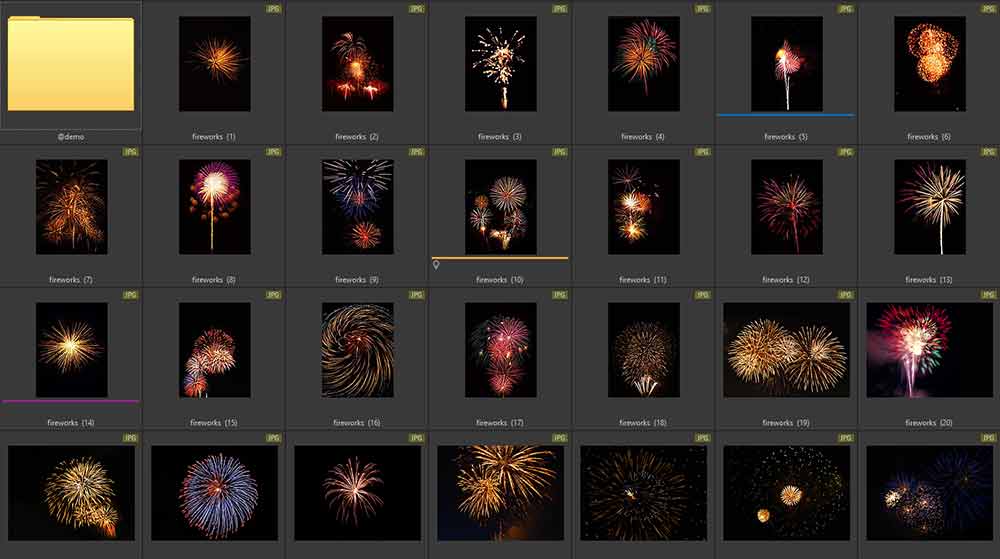Click the JPG badge of fireworks (19)
Viewport: 1000px width, 559px height.
[845, 294]
